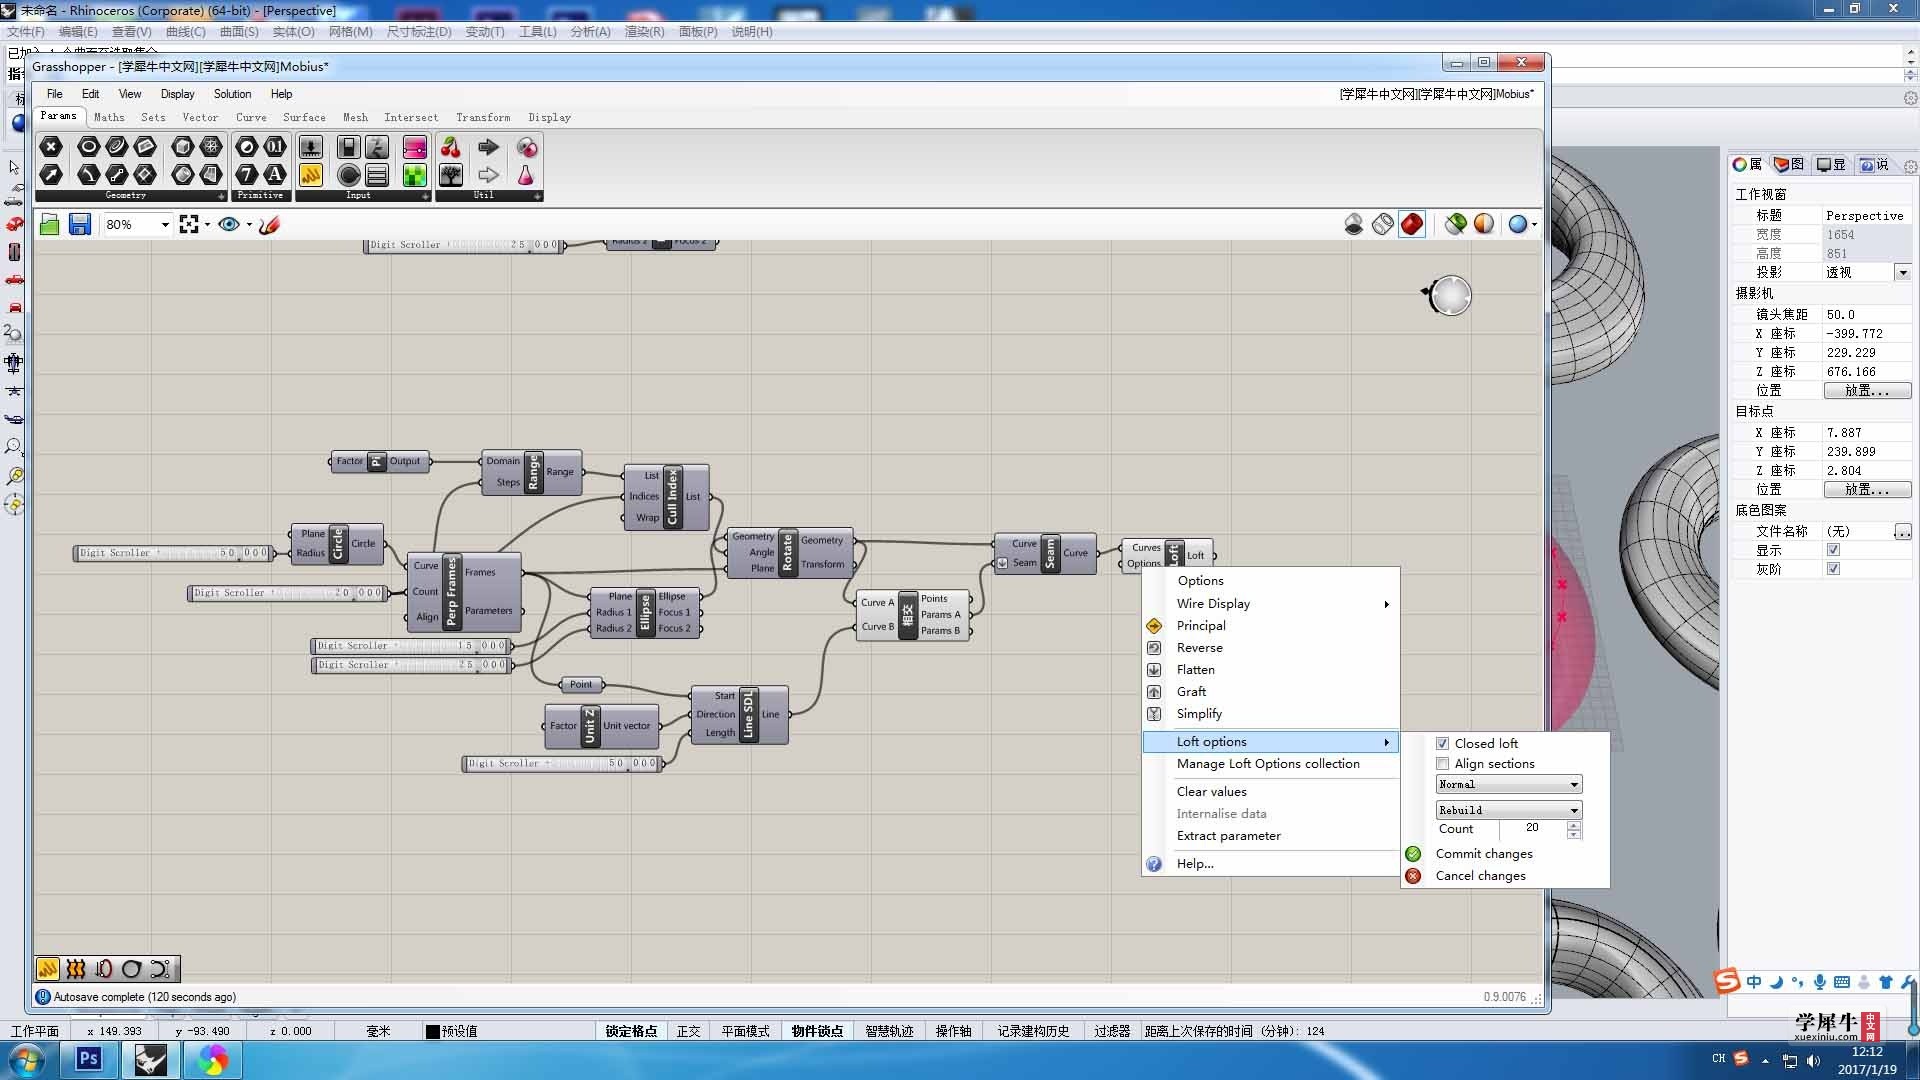Click Digit Scroller set to 20.000
This screenshot has width=1920, height=1080.
coord(287,593)
